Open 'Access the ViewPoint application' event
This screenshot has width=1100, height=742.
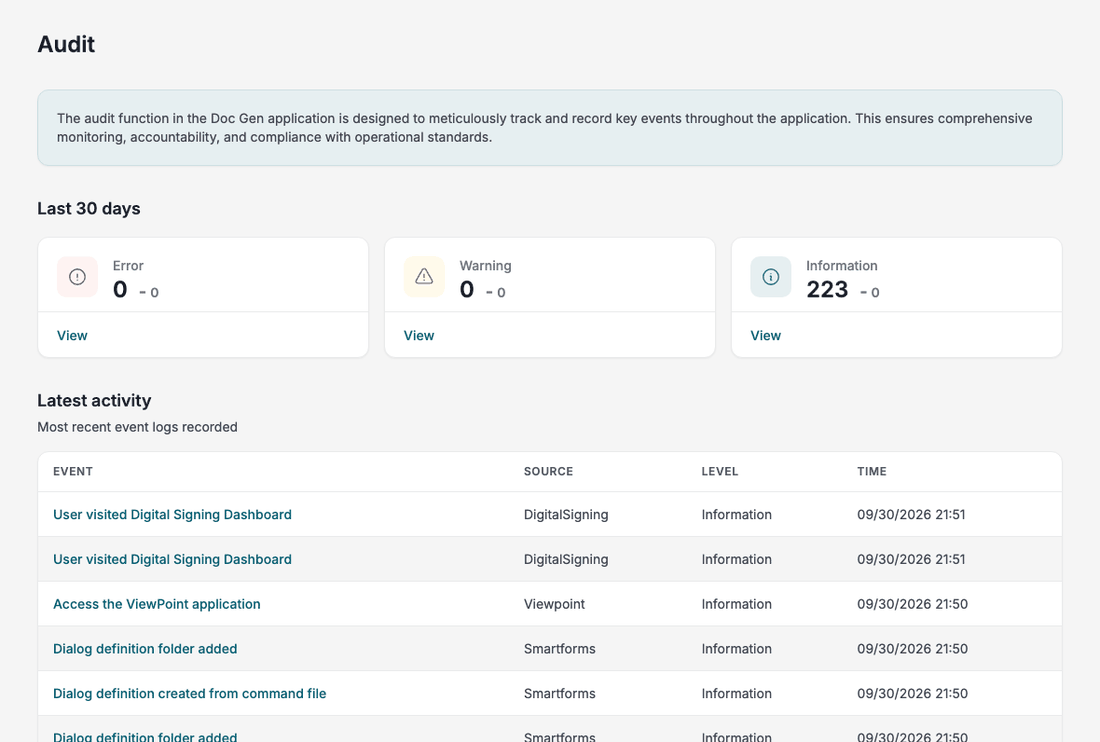click(x=156, y=604)
